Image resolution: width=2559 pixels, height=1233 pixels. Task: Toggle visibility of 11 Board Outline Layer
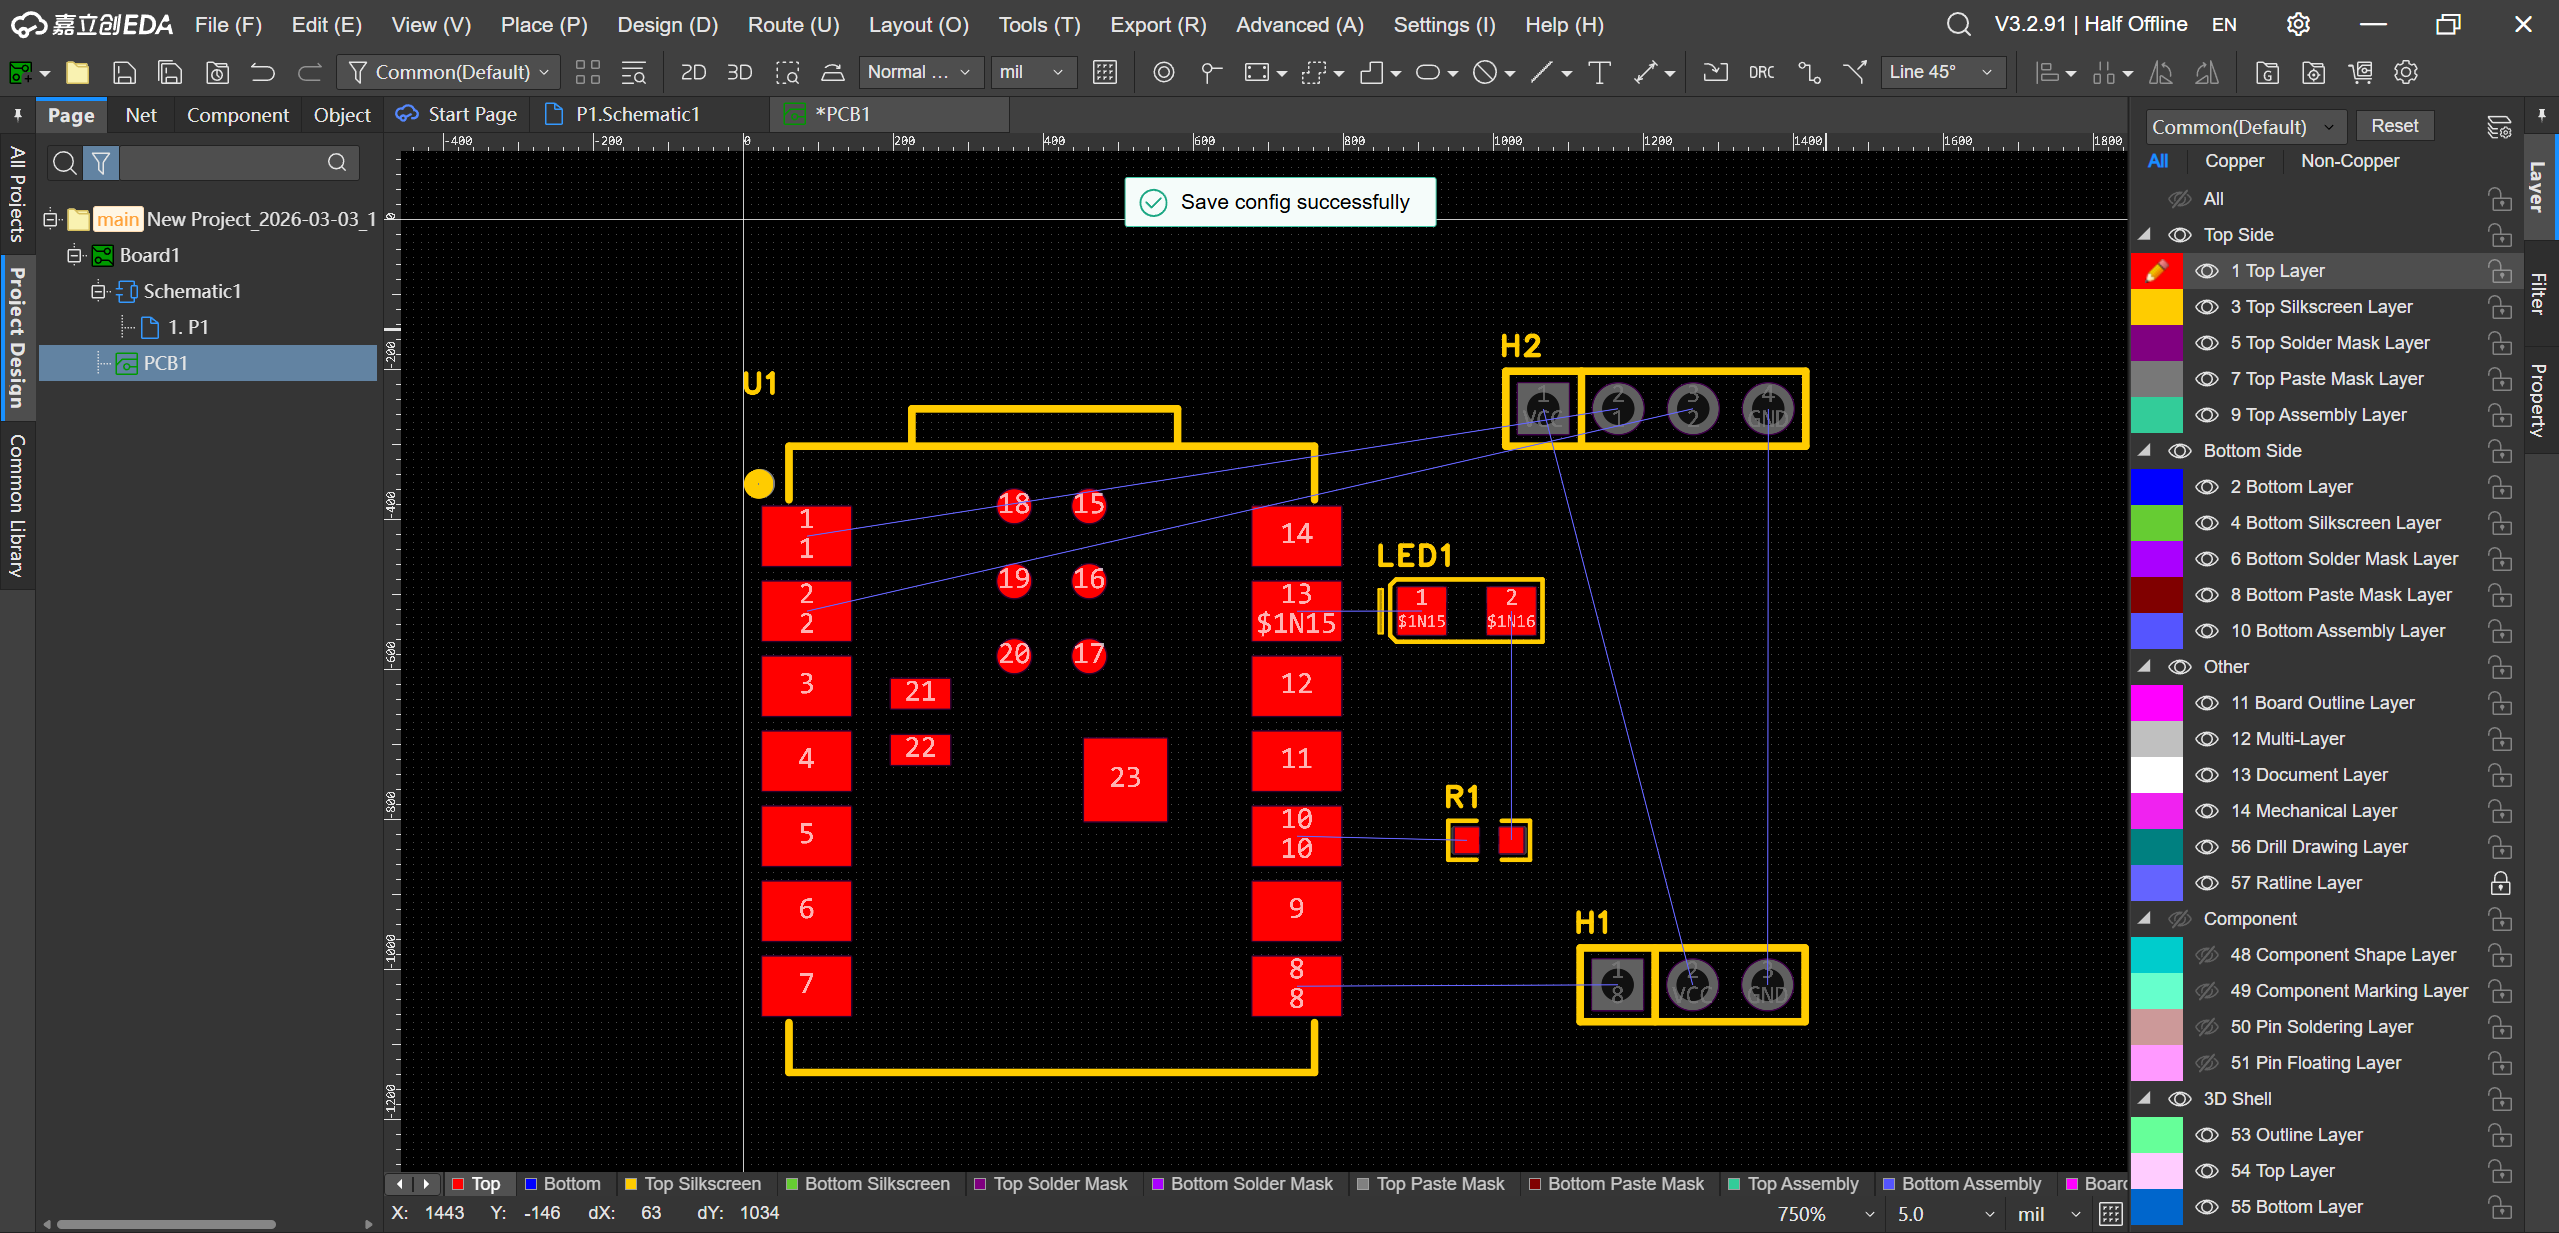pos(2206,703)
